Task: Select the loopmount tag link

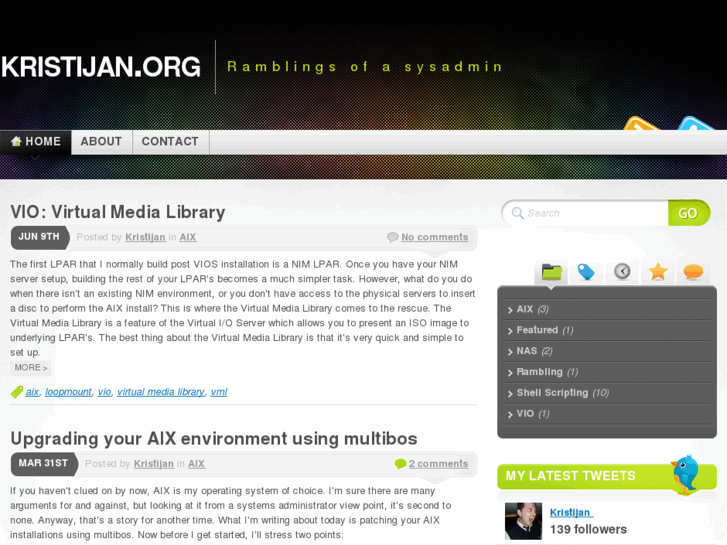Action: point(68,392)
